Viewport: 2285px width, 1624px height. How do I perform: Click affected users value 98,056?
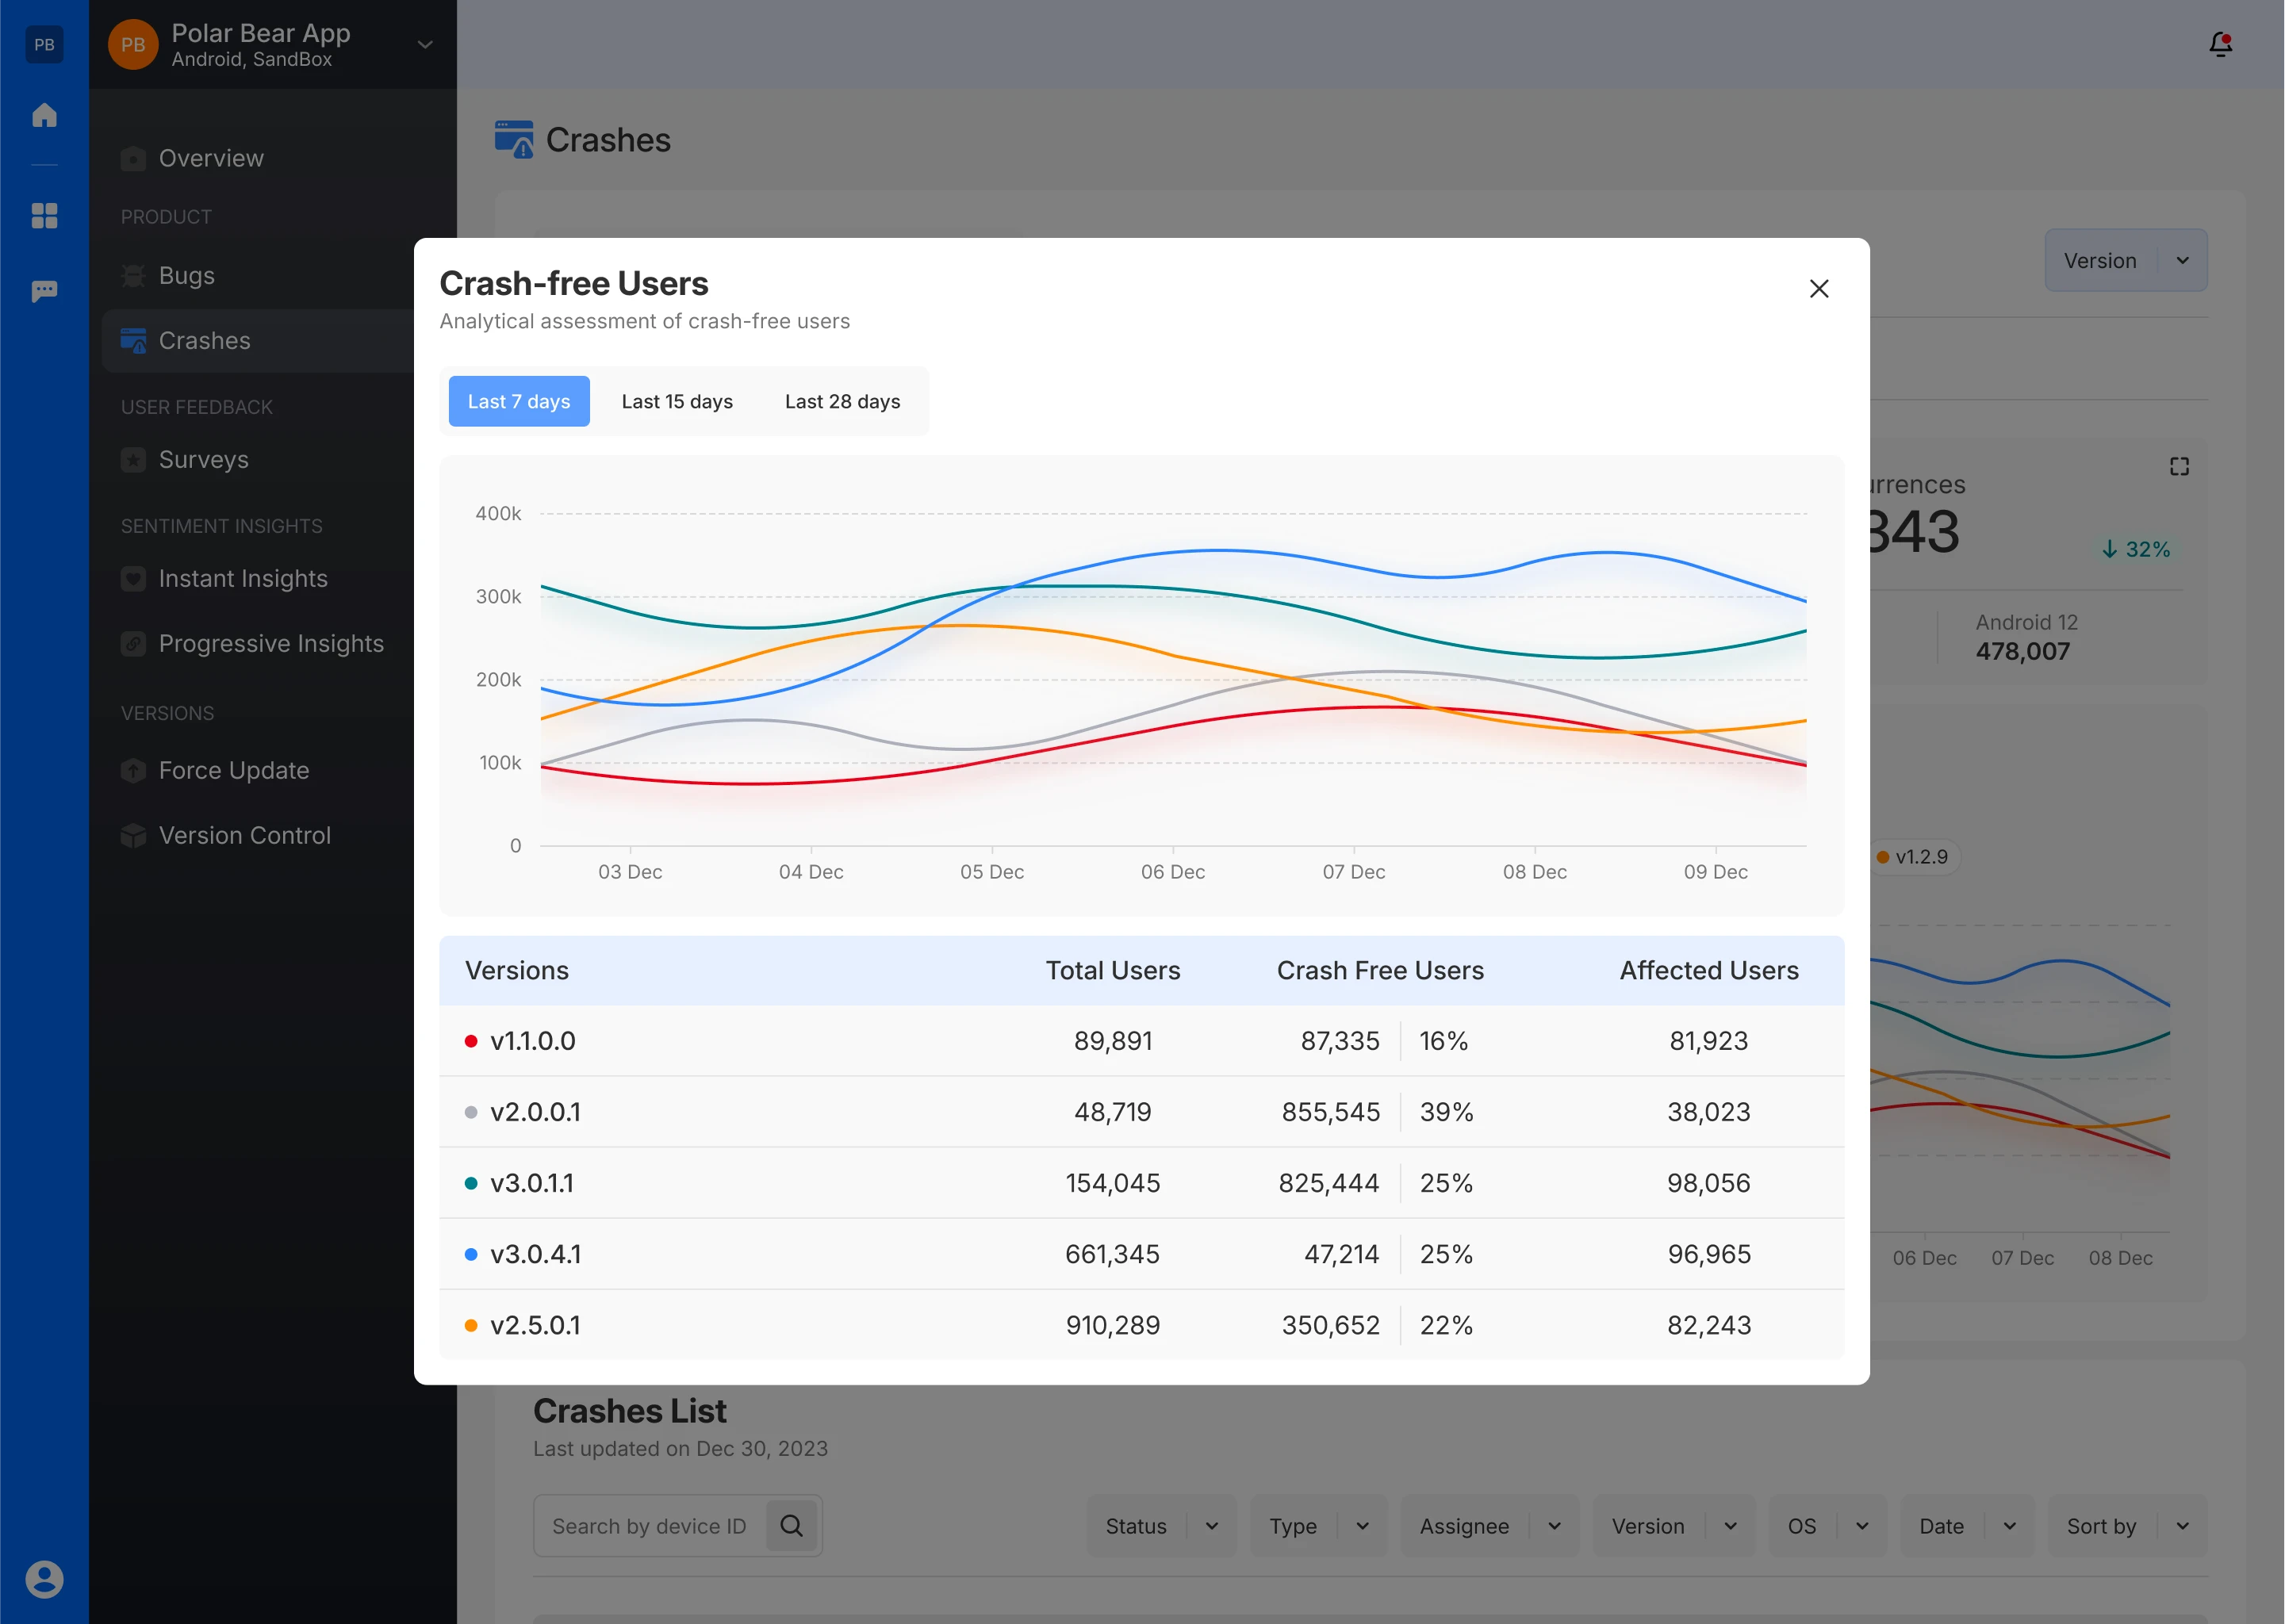tap(1709, 1183)
